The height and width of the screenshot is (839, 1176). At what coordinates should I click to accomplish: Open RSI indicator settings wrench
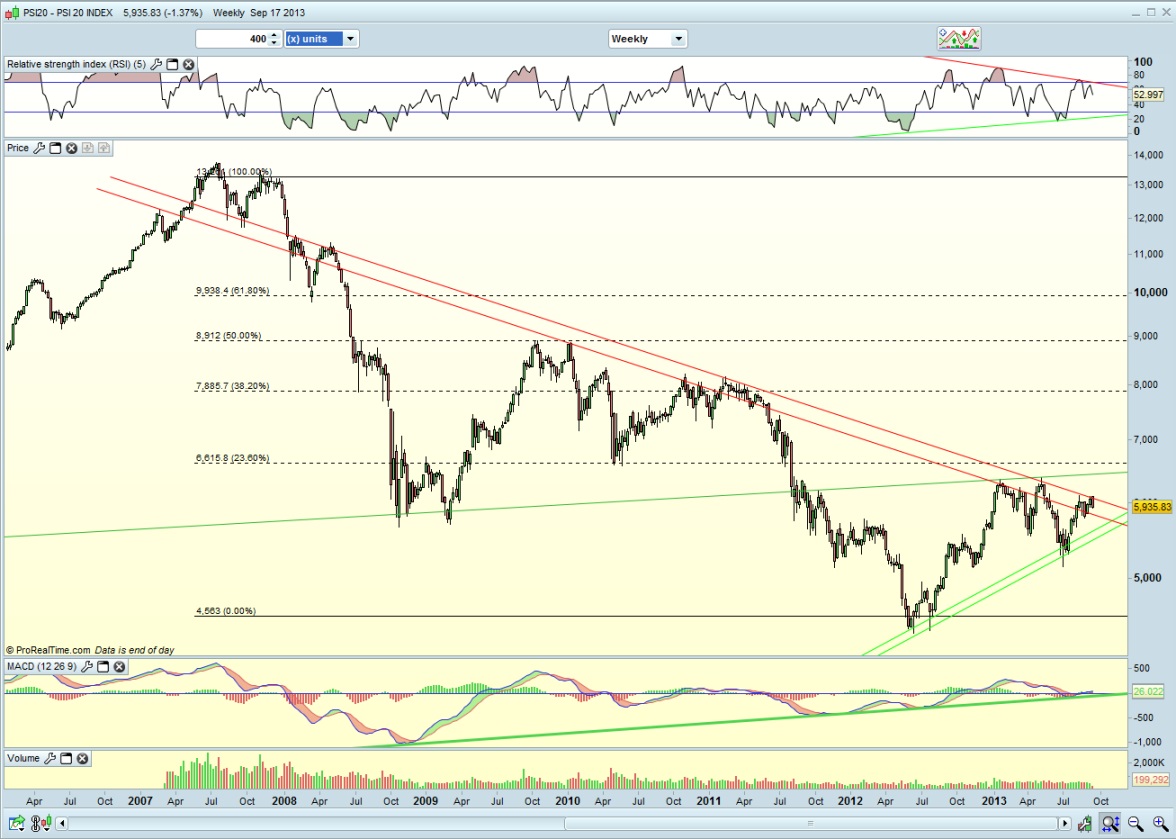click(156, 64)
